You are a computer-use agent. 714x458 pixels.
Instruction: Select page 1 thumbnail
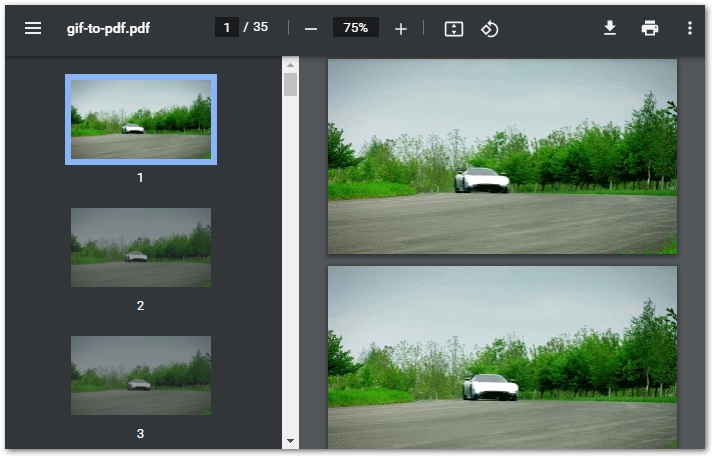coord(140,119)
